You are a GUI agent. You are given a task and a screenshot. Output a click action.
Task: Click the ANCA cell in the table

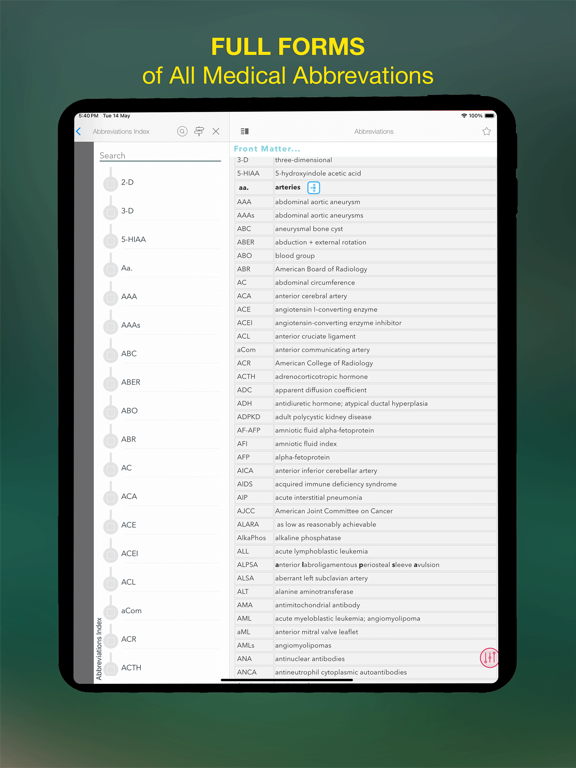pos(254,672)
